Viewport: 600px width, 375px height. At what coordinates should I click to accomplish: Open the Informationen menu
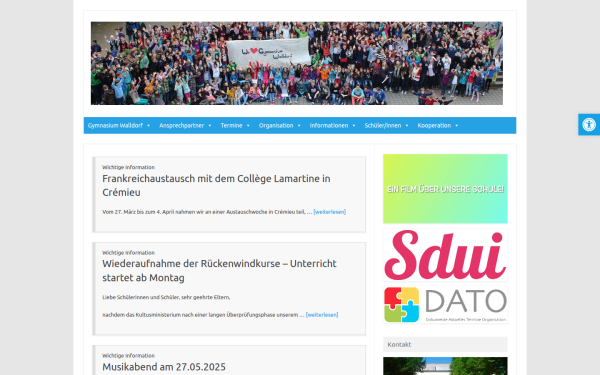[x=329, y=126]
